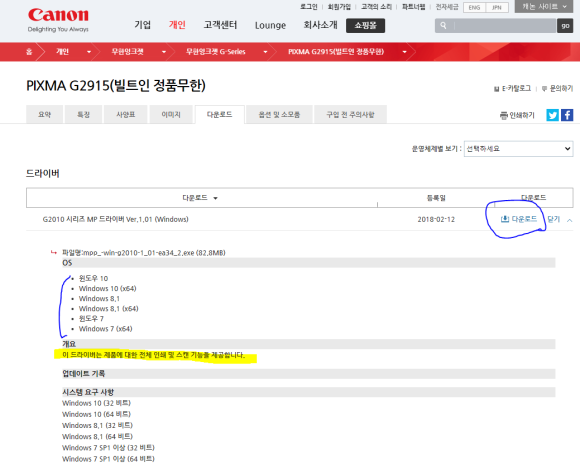Open the 개인 main menu

coord(177,25)
